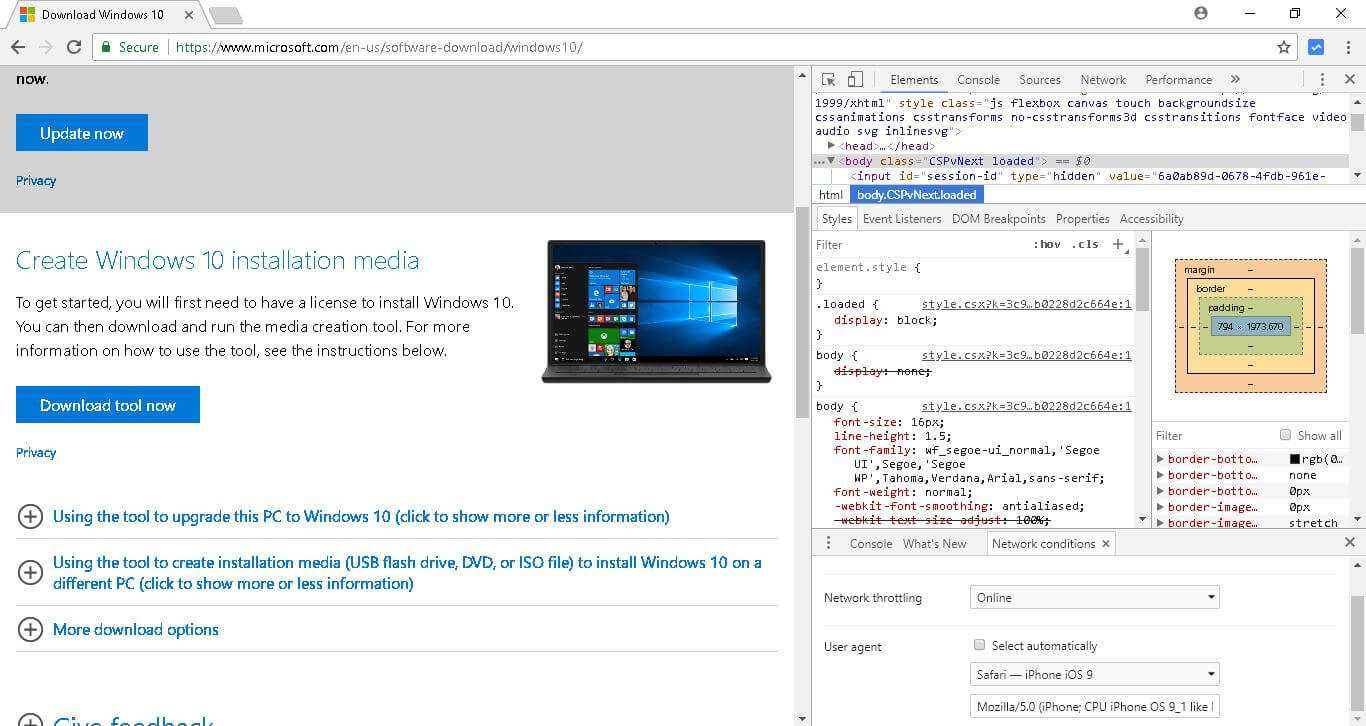Click the ellipsis beside the body element
Screen dimensions: 1366x726
click(x=819, y=161)
